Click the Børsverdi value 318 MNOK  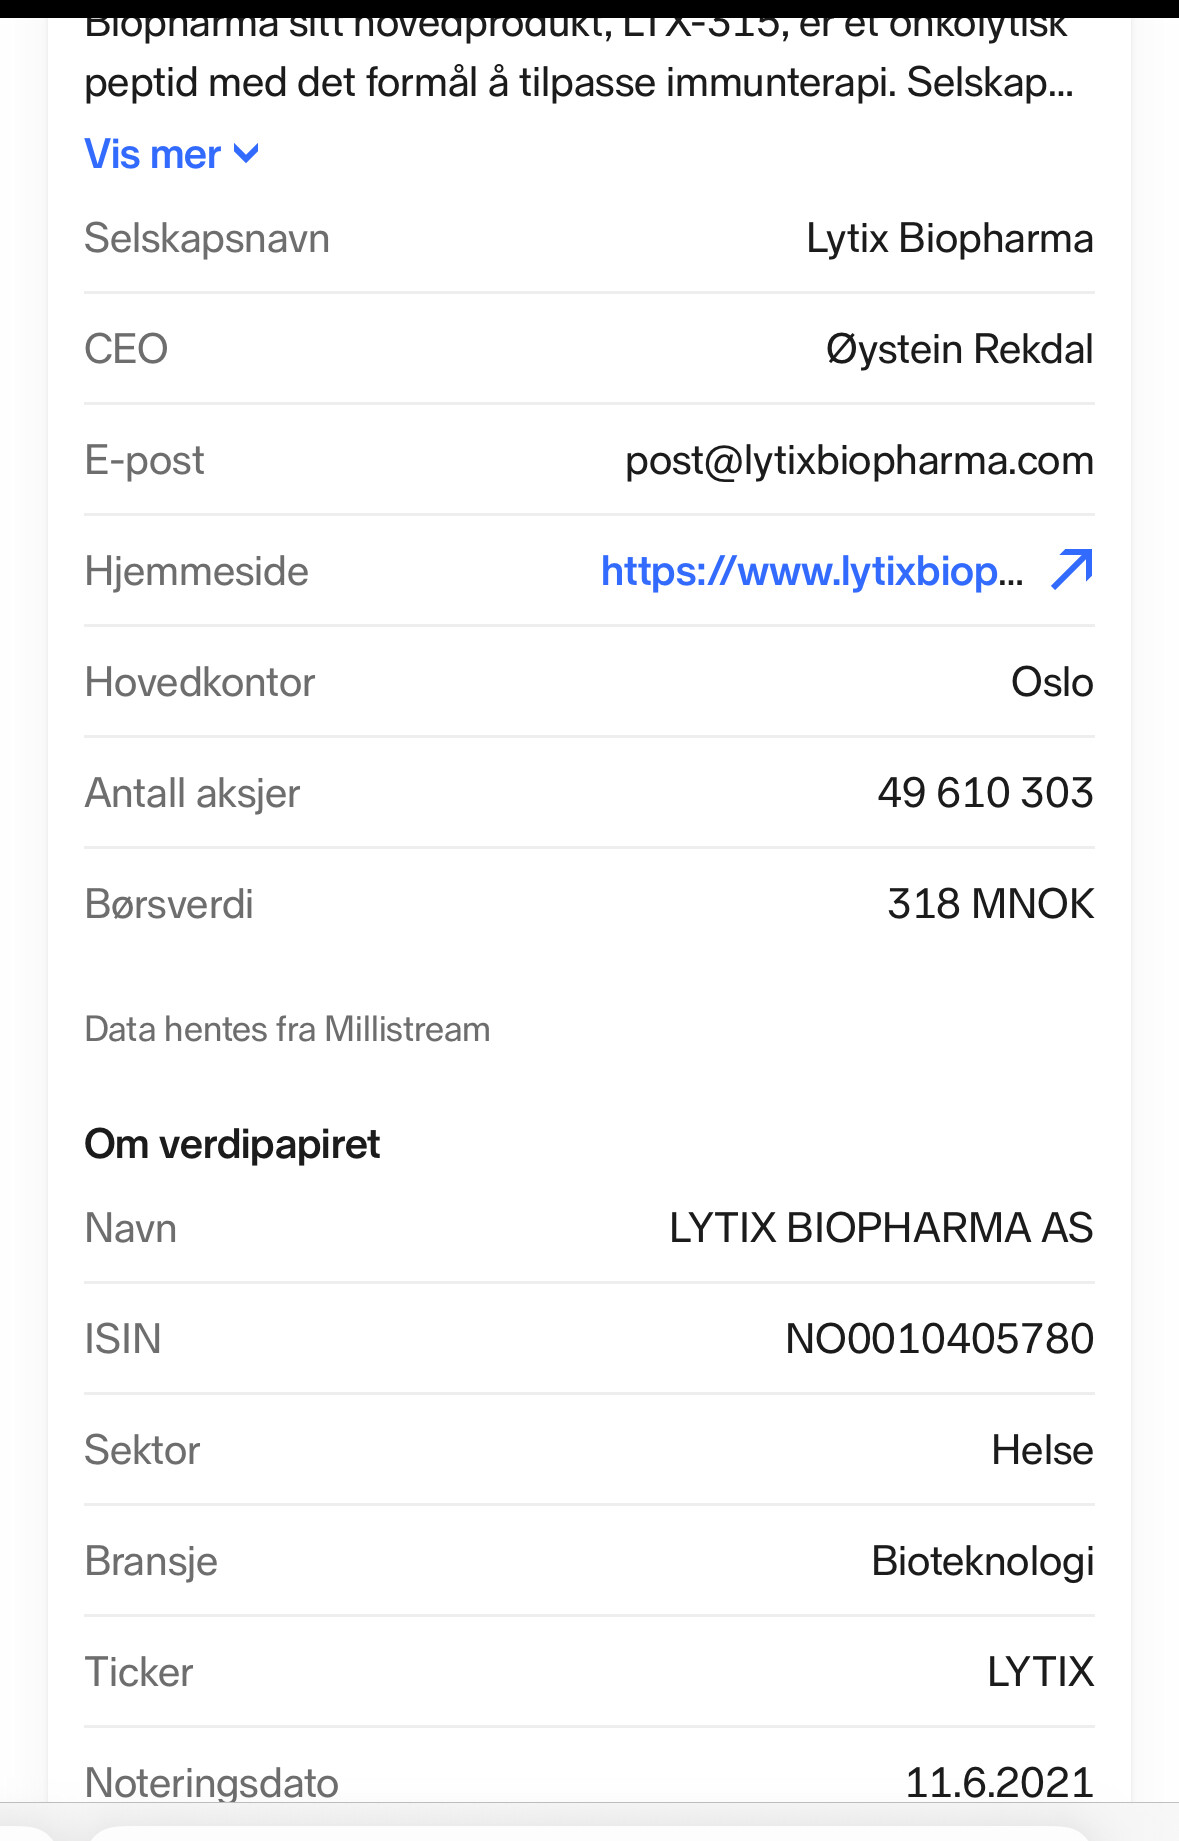click(990, 904)
